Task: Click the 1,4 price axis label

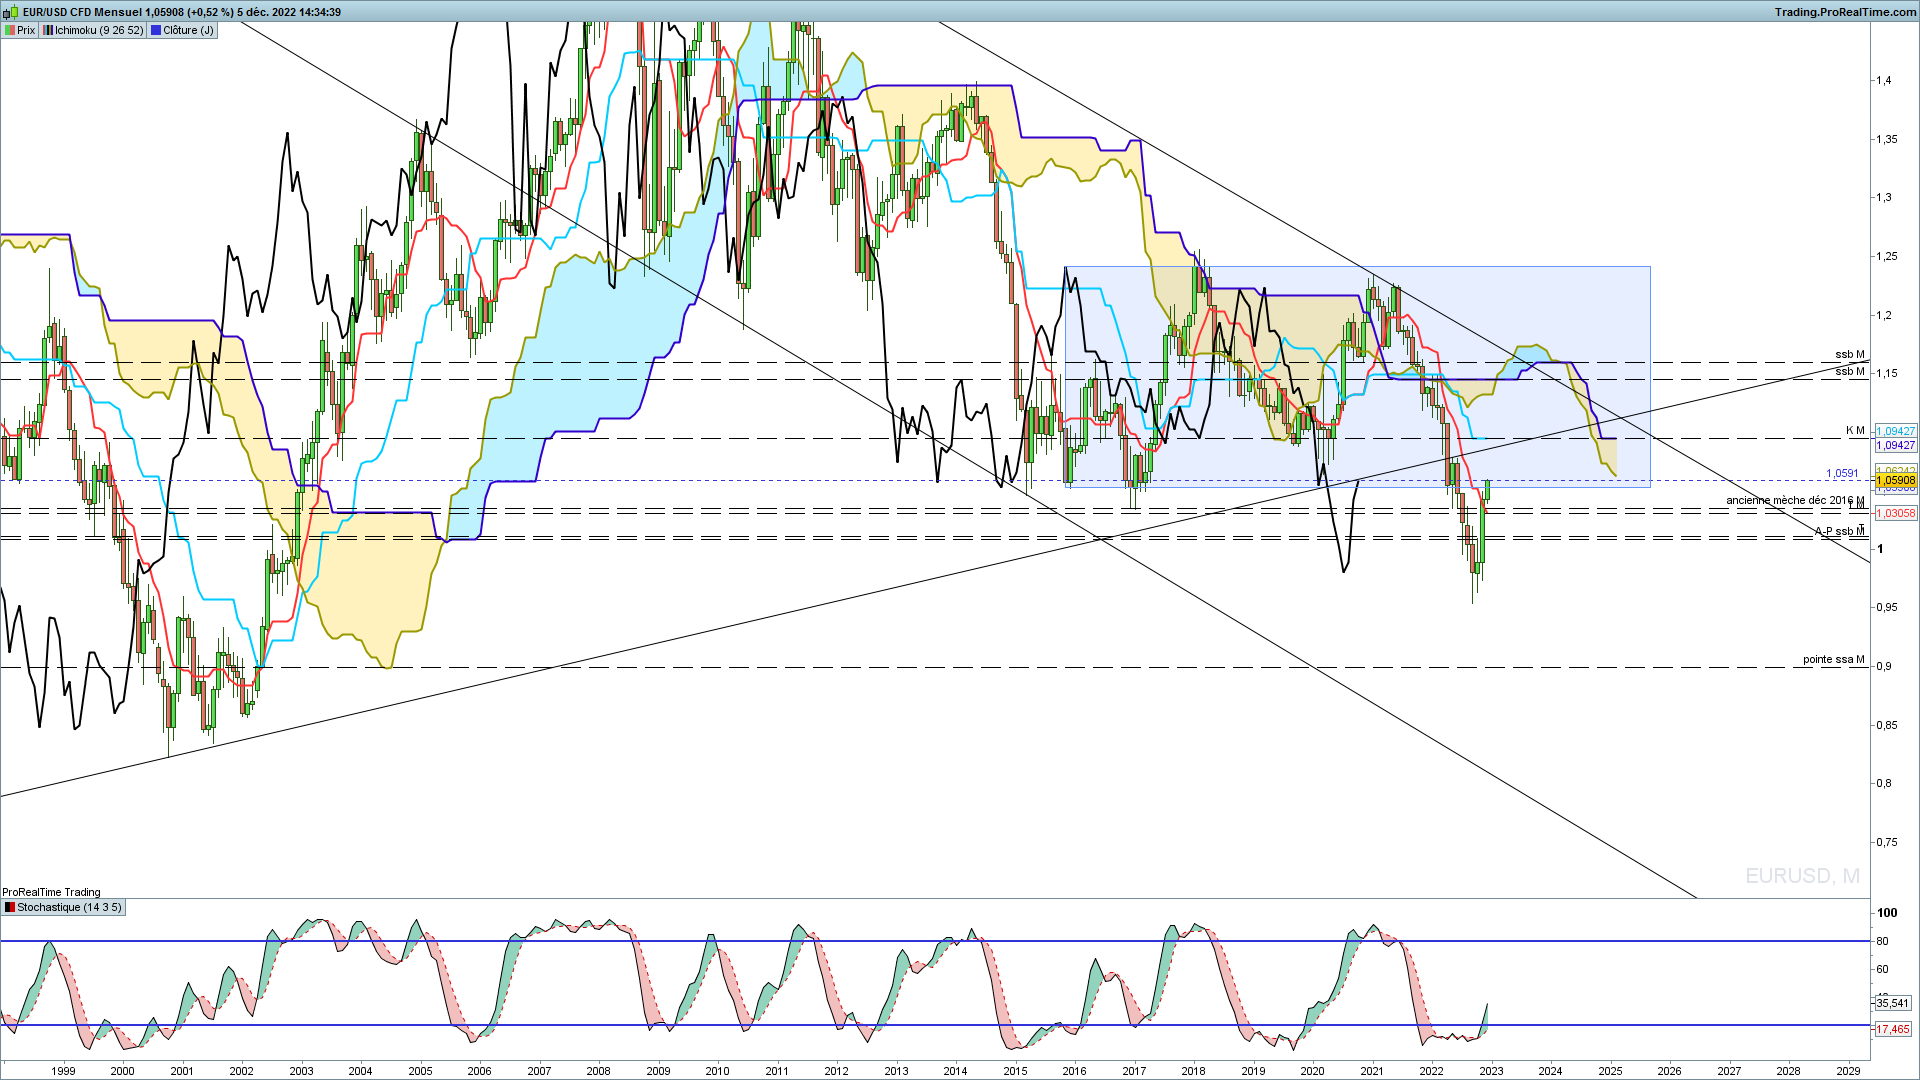Action: pos(1883,80)
